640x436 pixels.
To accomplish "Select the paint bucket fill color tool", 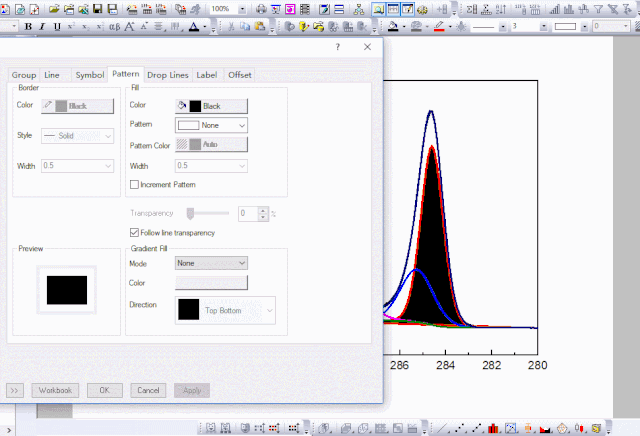I will pos(394,27).
